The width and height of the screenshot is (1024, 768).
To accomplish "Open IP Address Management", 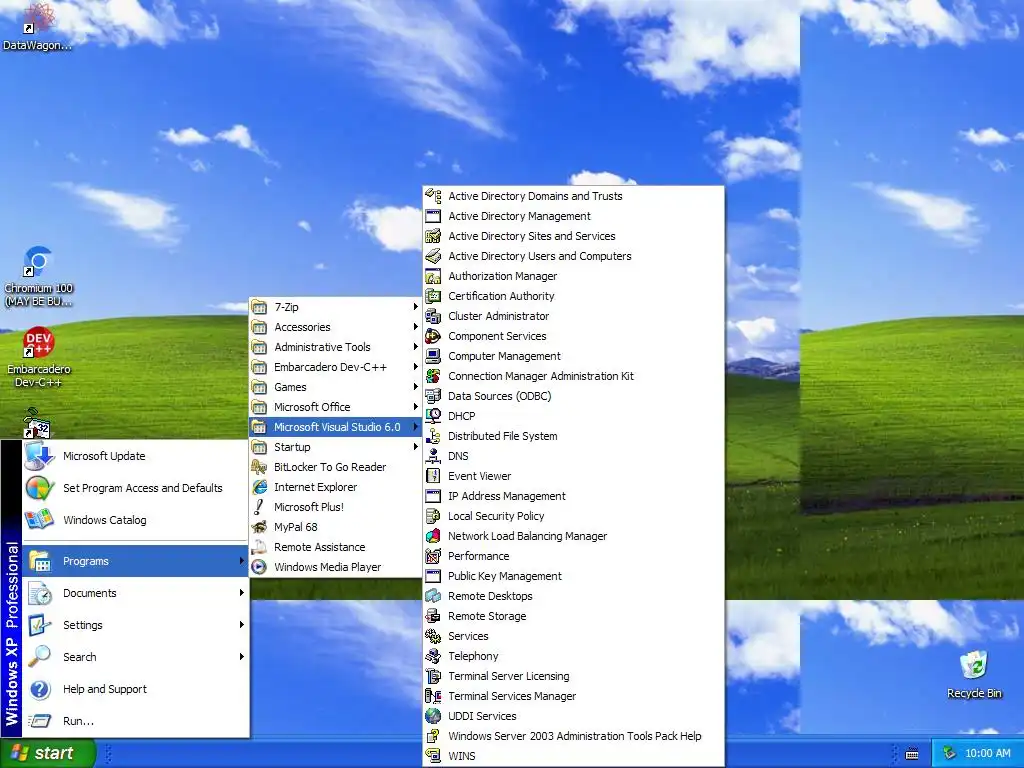I will [573, 496].
